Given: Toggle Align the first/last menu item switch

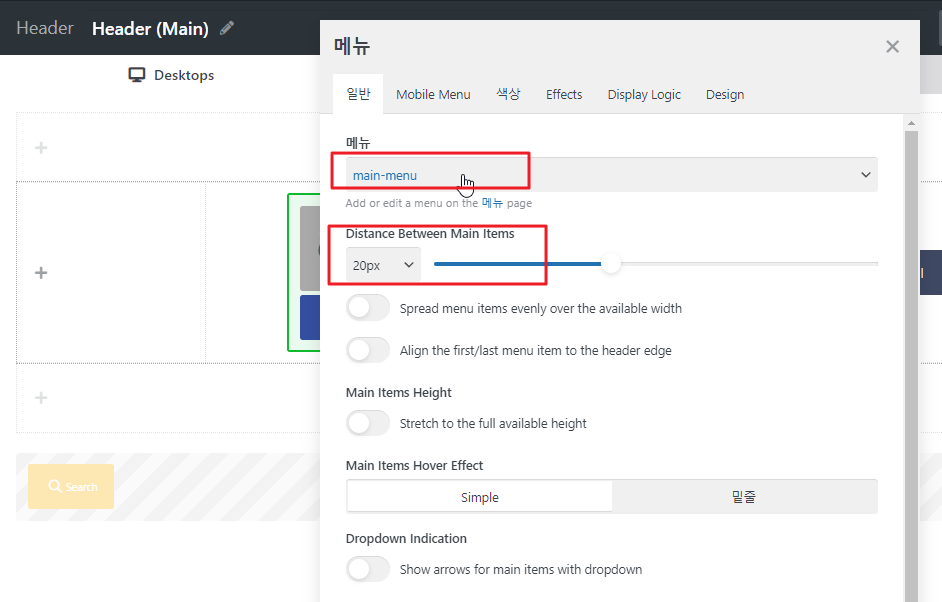Looking at the screenshot, I should [368, 350].
